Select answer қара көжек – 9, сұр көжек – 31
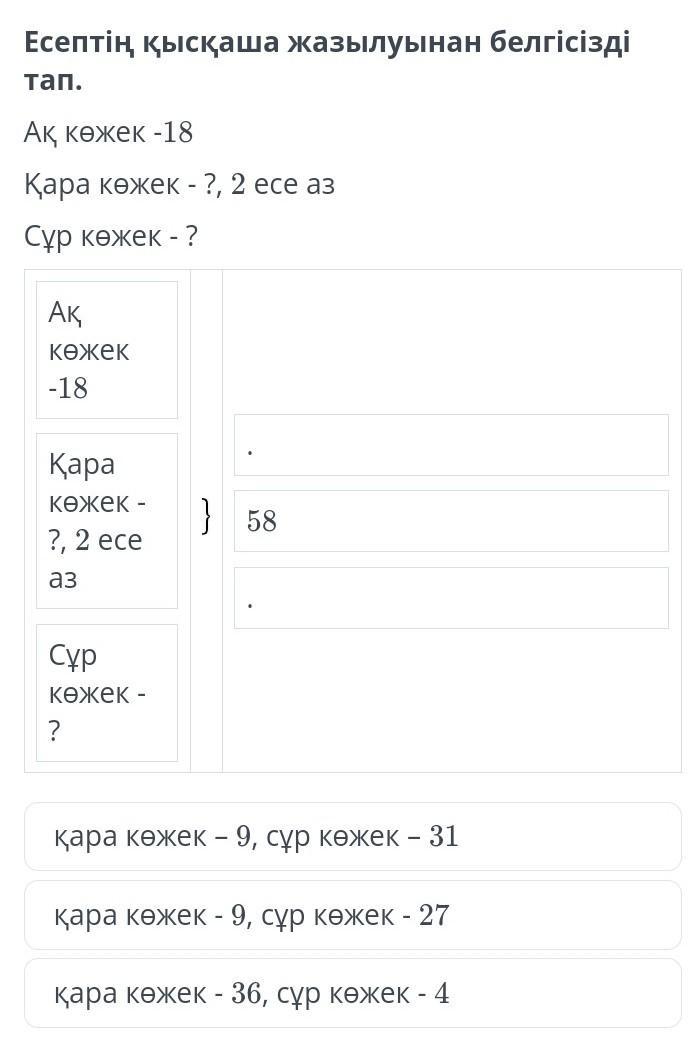The height and width of the screenshot is (1045, 699). (352, 836)
